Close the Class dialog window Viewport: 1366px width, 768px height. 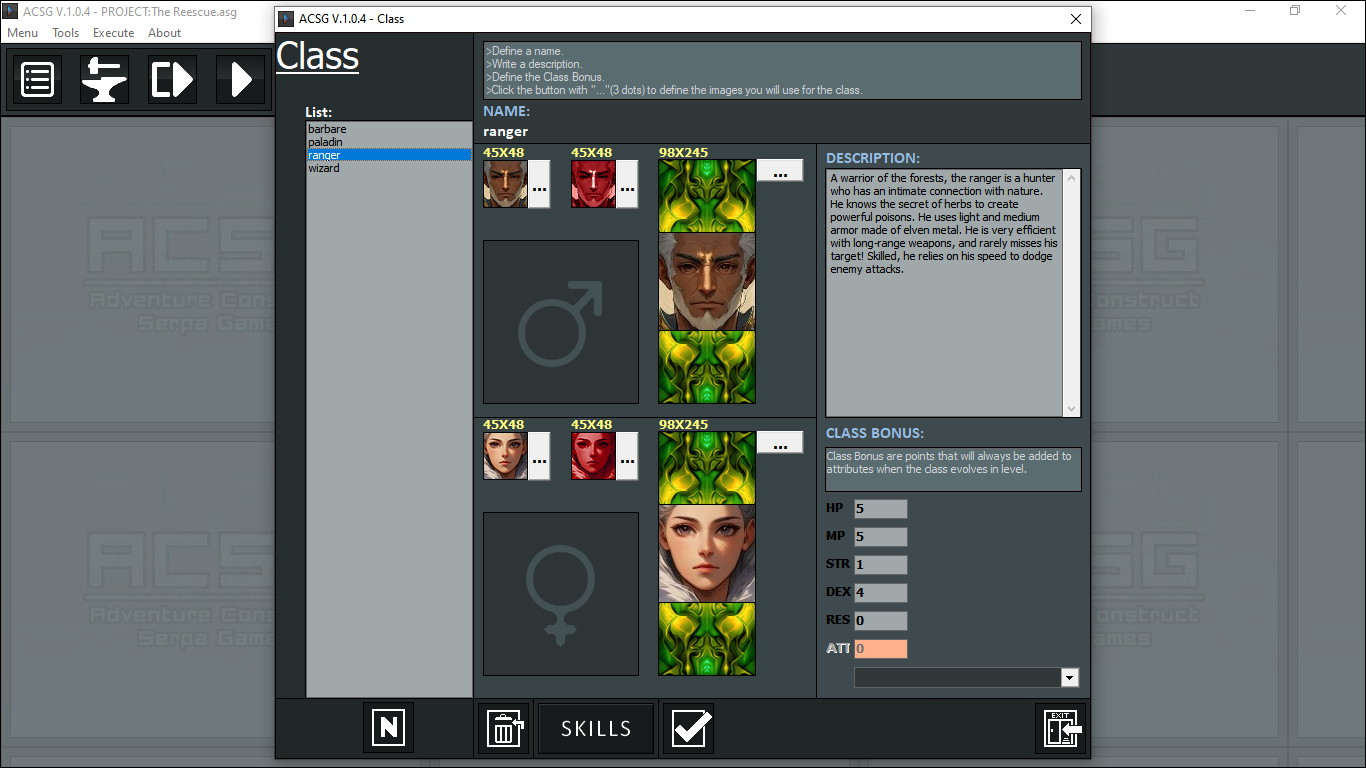pyautogui.click(x=1076, y=19)
